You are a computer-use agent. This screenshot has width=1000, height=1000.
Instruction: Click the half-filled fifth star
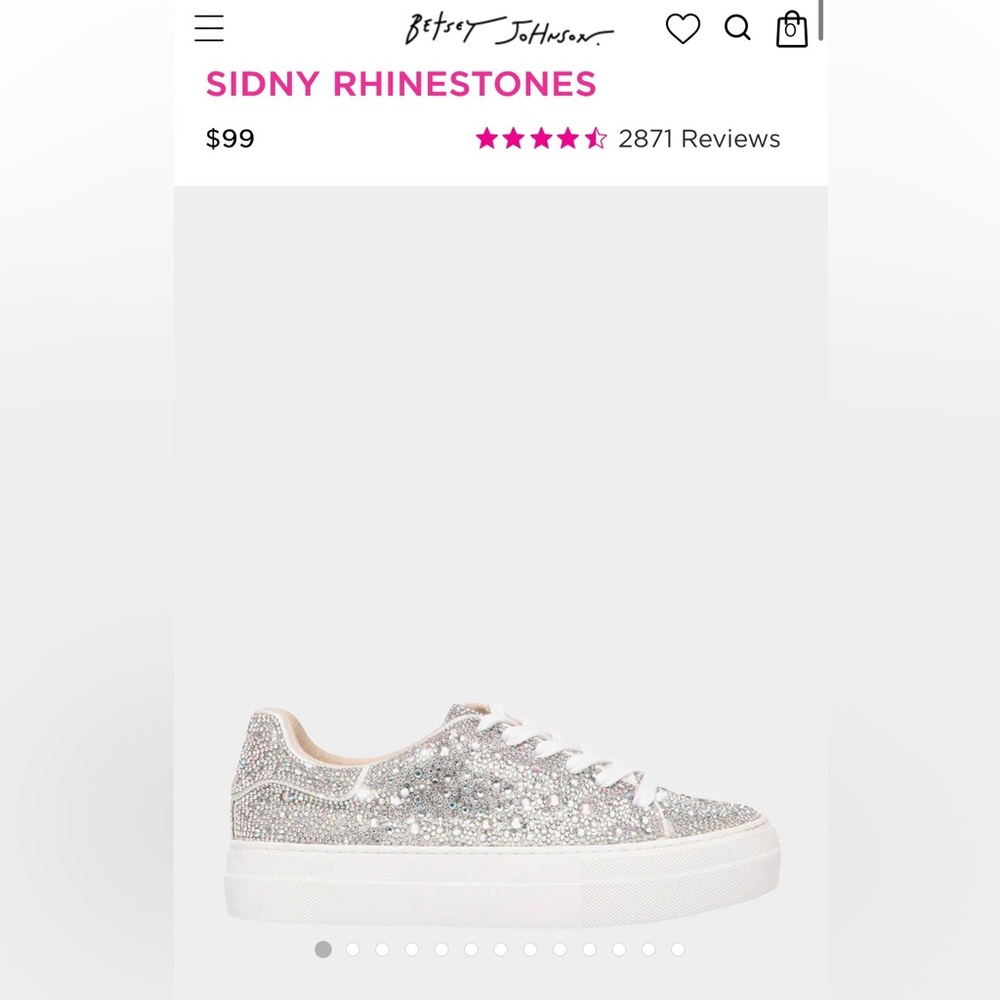point(597,138)
